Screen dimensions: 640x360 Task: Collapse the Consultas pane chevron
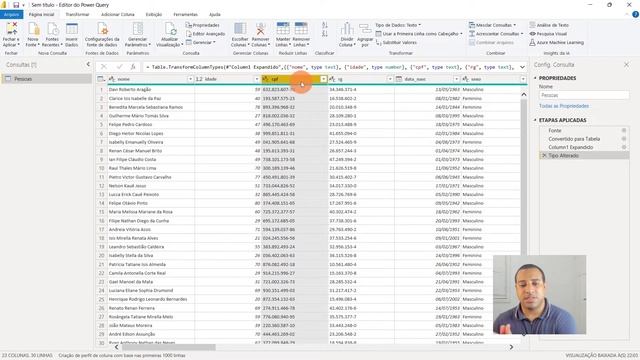88,64
